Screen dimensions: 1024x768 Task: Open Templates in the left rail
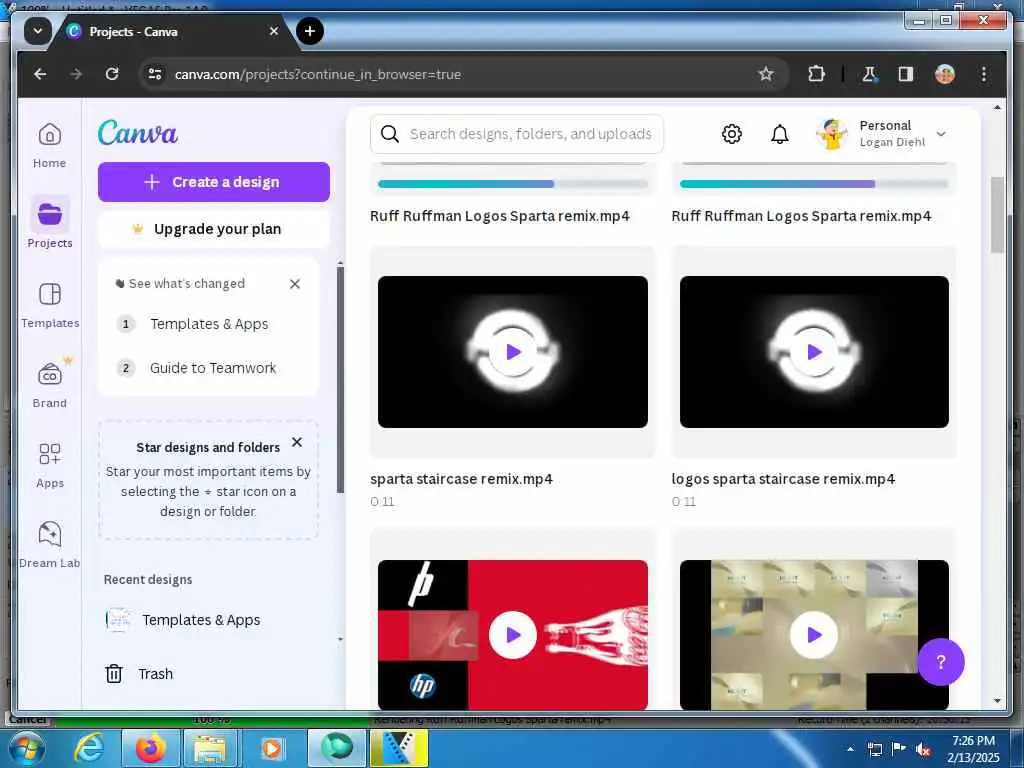(50, 305)
